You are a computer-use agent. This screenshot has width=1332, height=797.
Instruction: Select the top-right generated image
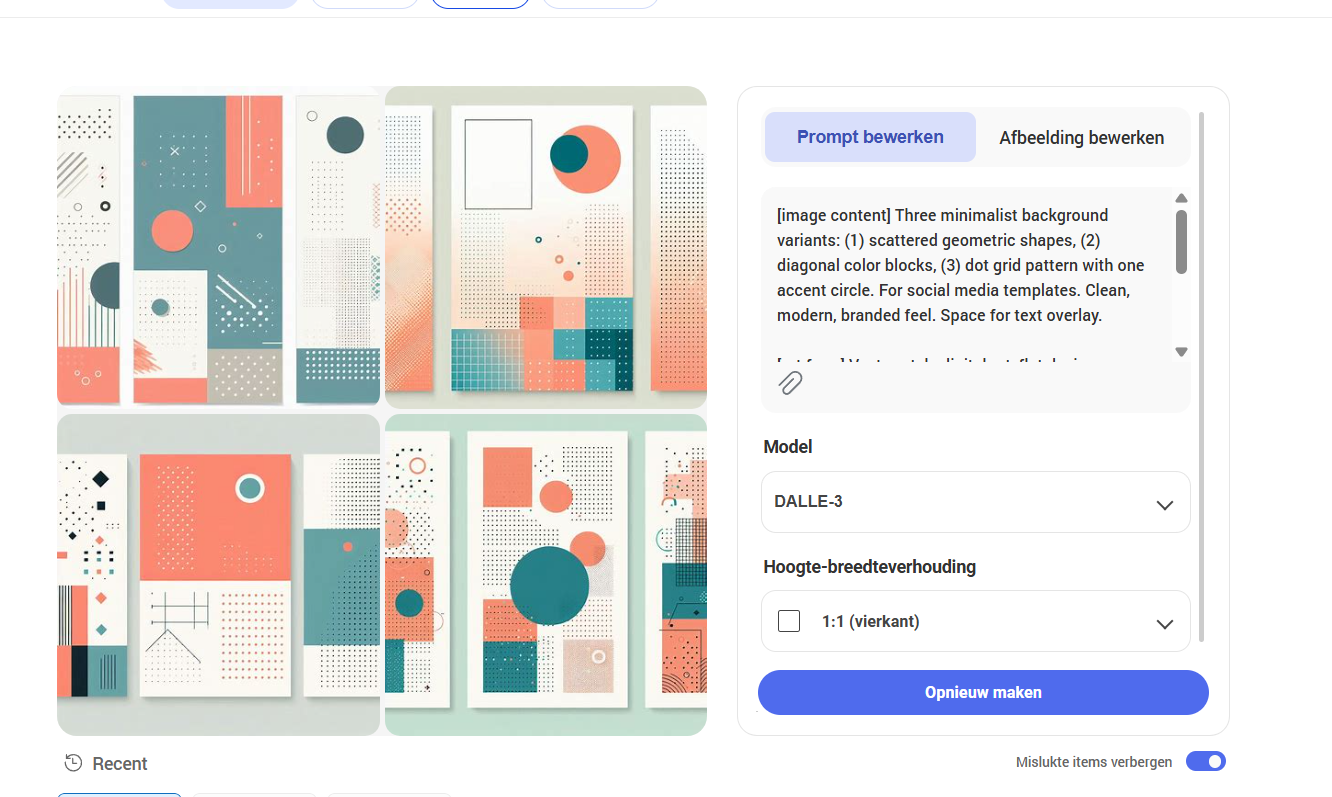(546, 247)
